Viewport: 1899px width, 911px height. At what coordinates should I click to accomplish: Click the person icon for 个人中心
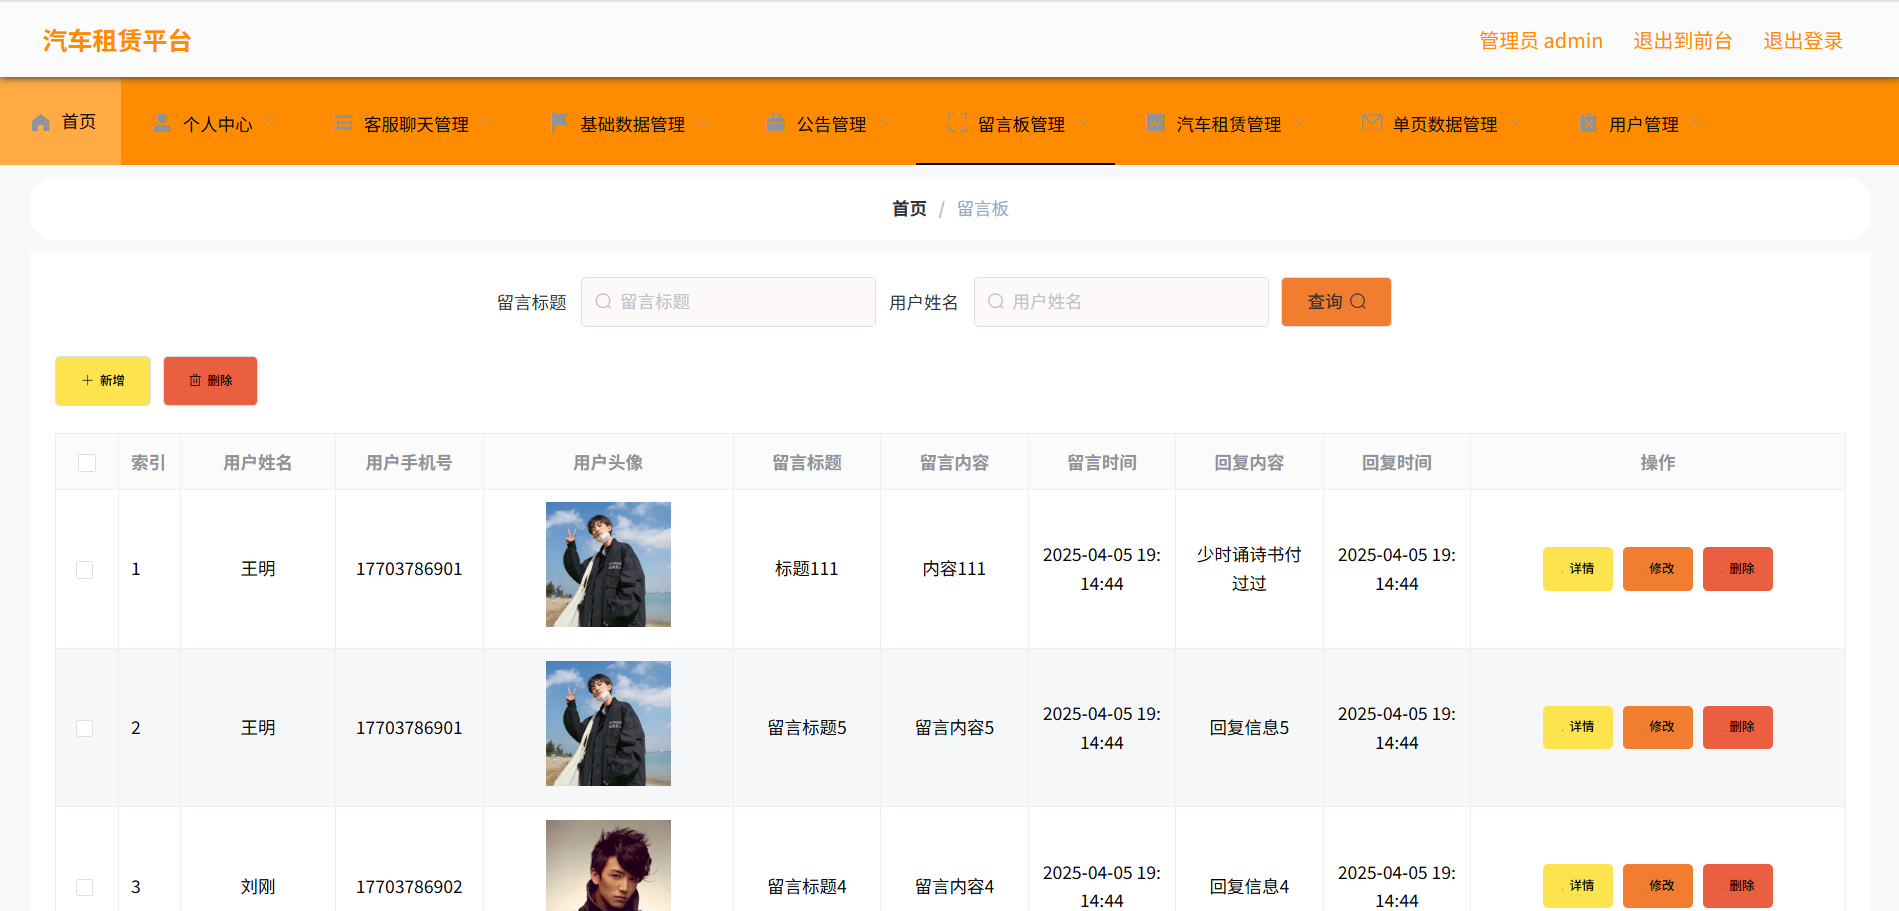pyautogui.click(x=161, y=123)
